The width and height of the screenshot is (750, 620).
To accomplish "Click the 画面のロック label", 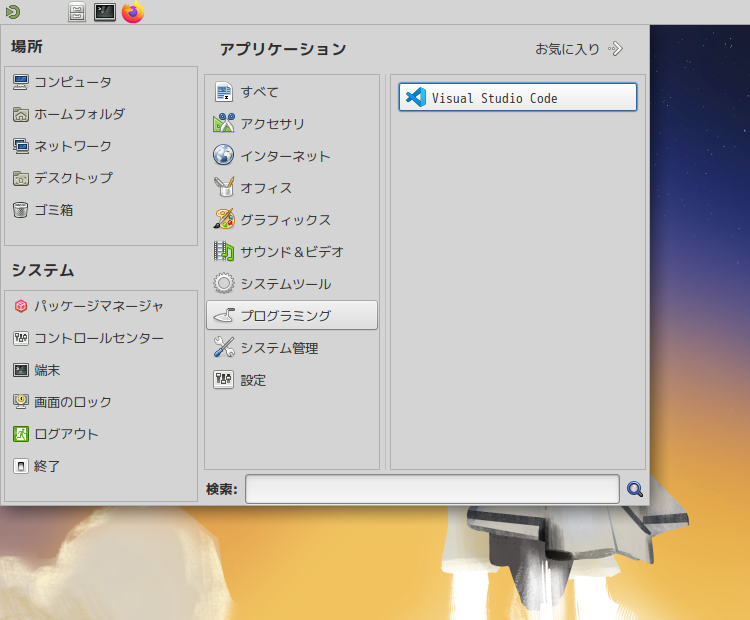I will pyautogui.click(x=73, y=402).
